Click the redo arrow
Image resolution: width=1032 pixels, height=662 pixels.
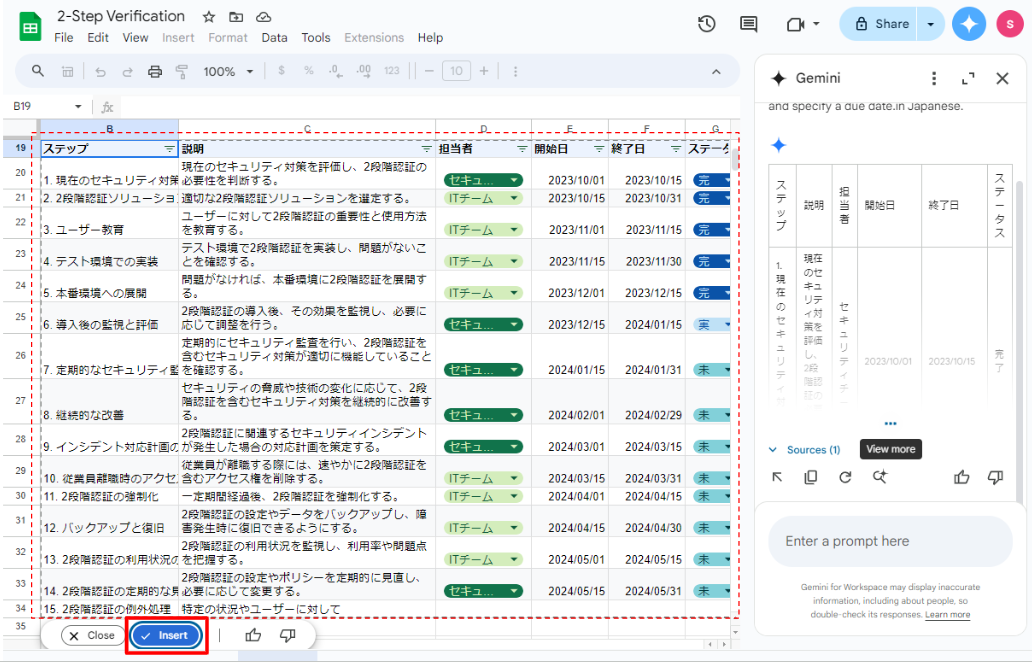click(x=127, y=72)
